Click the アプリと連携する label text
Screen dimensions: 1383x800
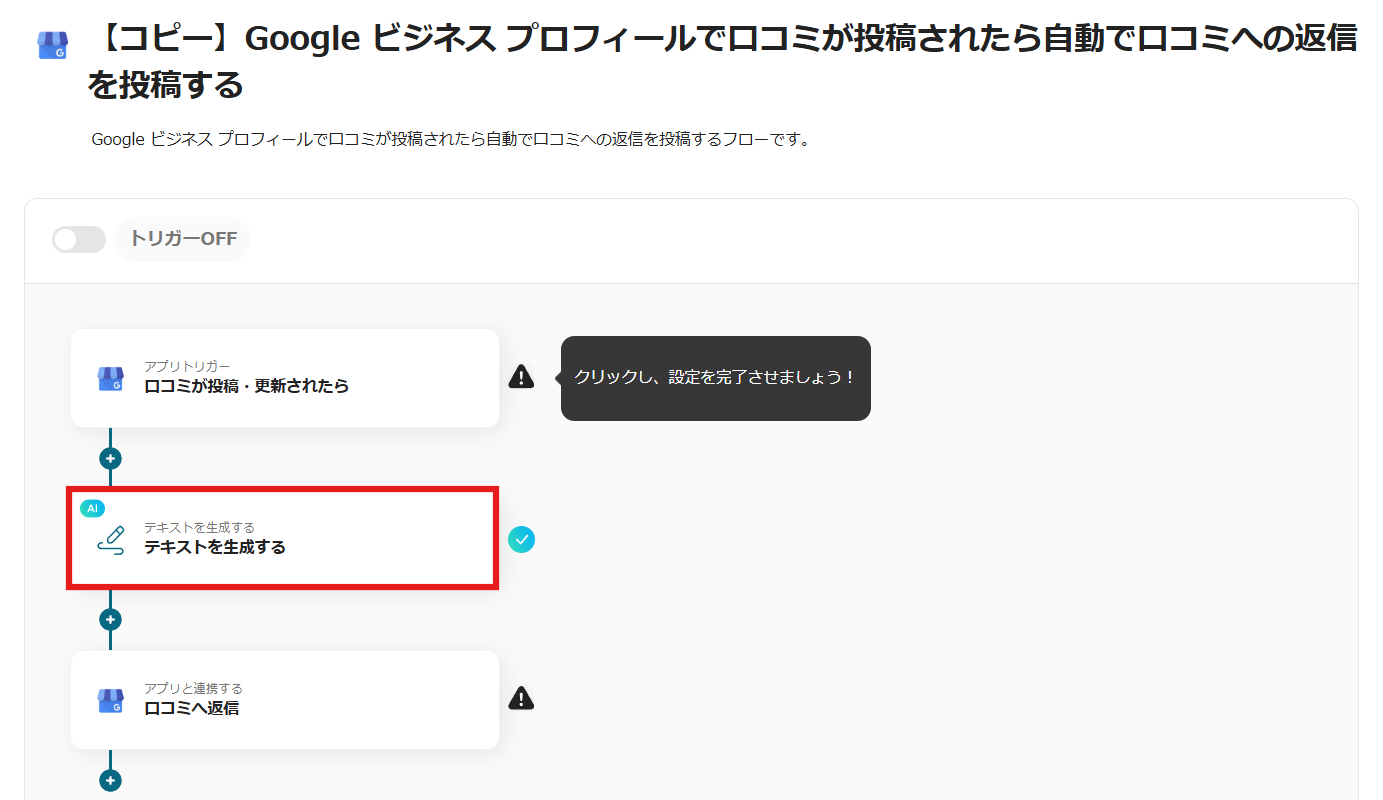(193, 688)
